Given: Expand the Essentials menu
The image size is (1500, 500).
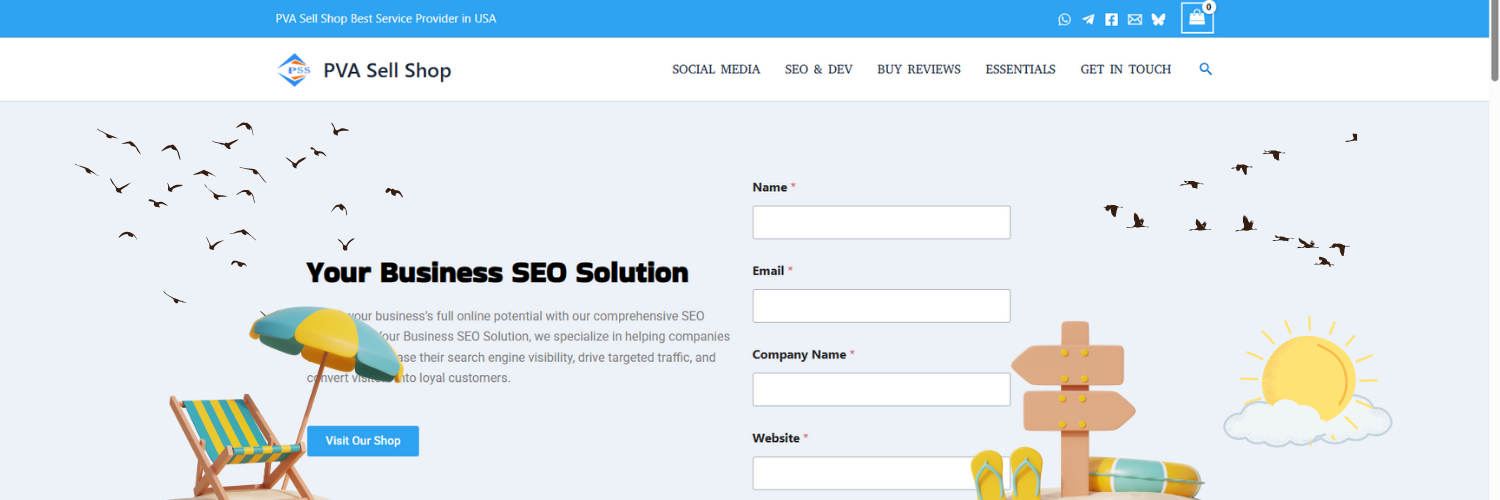Looking at the screenshot, I should pyautogui.click(x=1020, y=69).
